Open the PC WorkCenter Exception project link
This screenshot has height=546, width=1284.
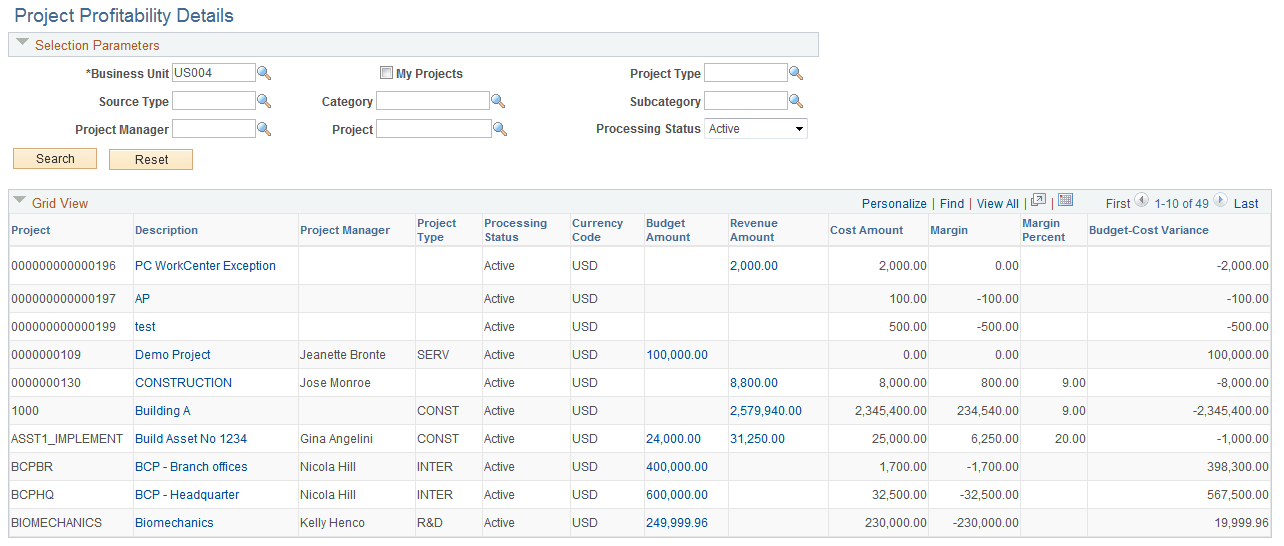(x=205, y=266)
